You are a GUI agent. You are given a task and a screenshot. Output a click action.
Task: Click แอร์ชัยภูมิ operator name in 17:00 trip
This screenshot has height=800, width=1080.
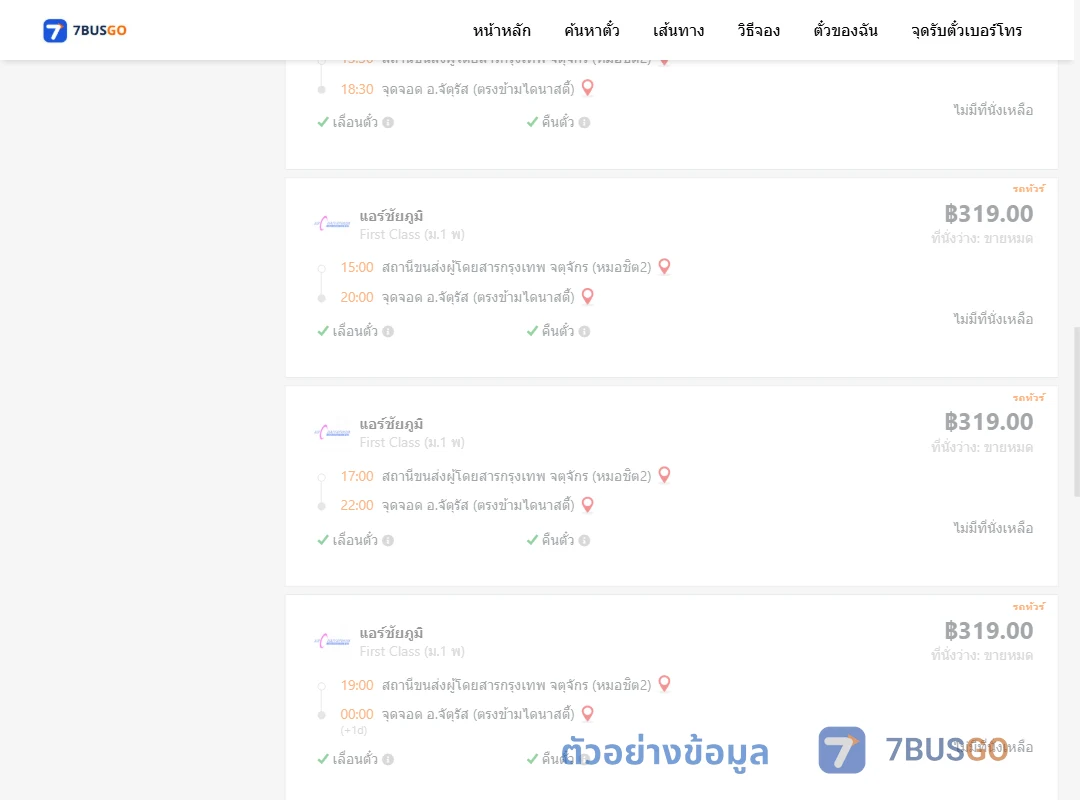click(x=391, y=424)
